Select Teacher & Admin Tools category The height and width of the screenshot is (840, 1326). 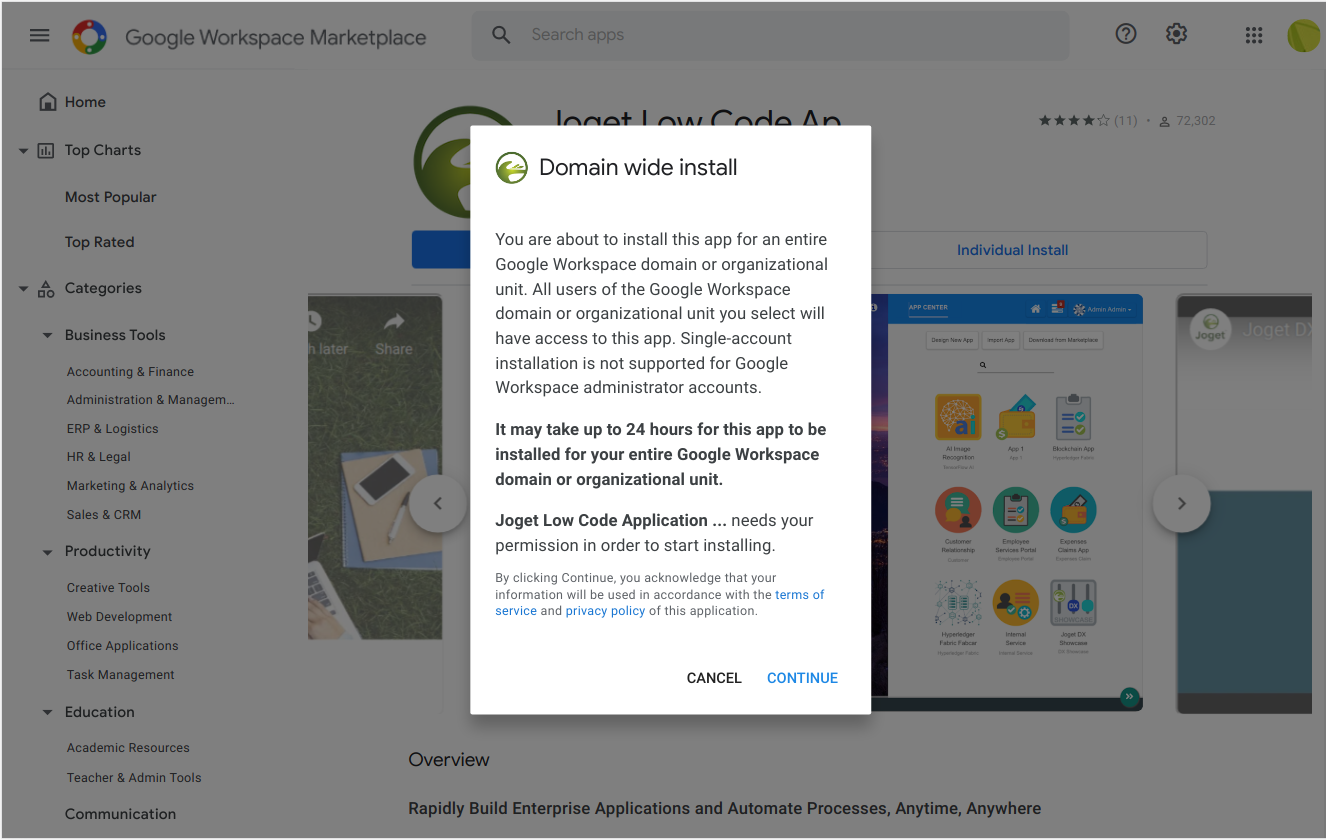pos(134,778)
